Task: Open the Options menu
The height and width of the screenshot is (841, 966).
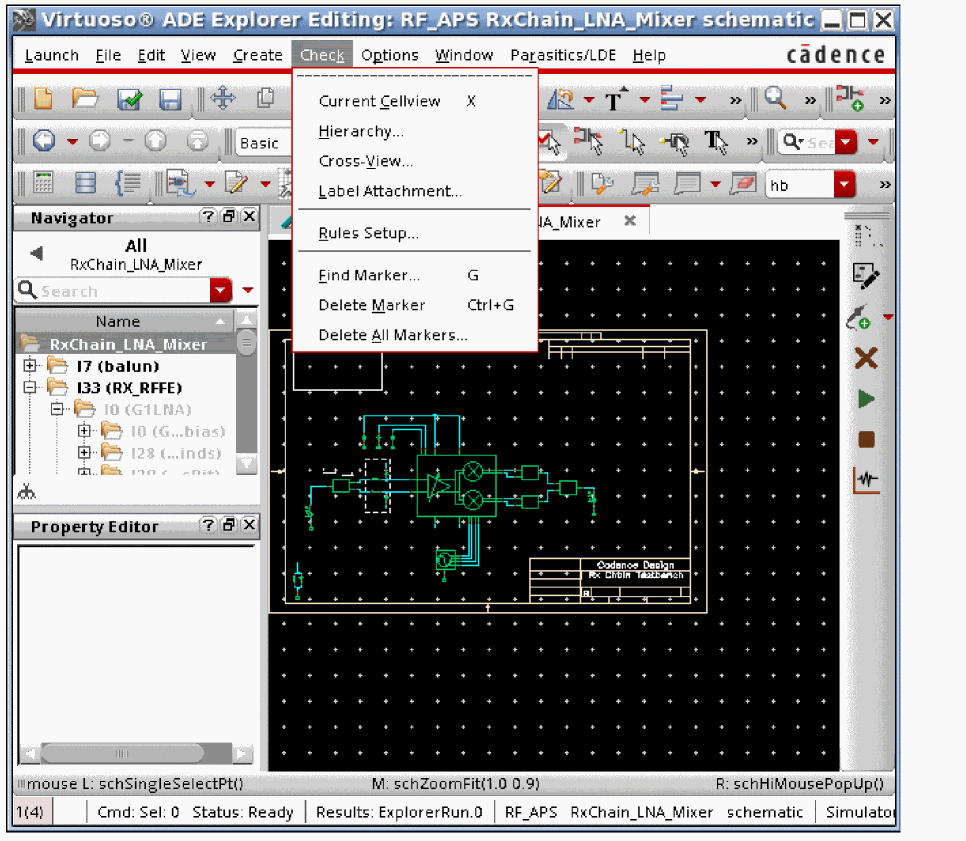Action: coord(390,56)
